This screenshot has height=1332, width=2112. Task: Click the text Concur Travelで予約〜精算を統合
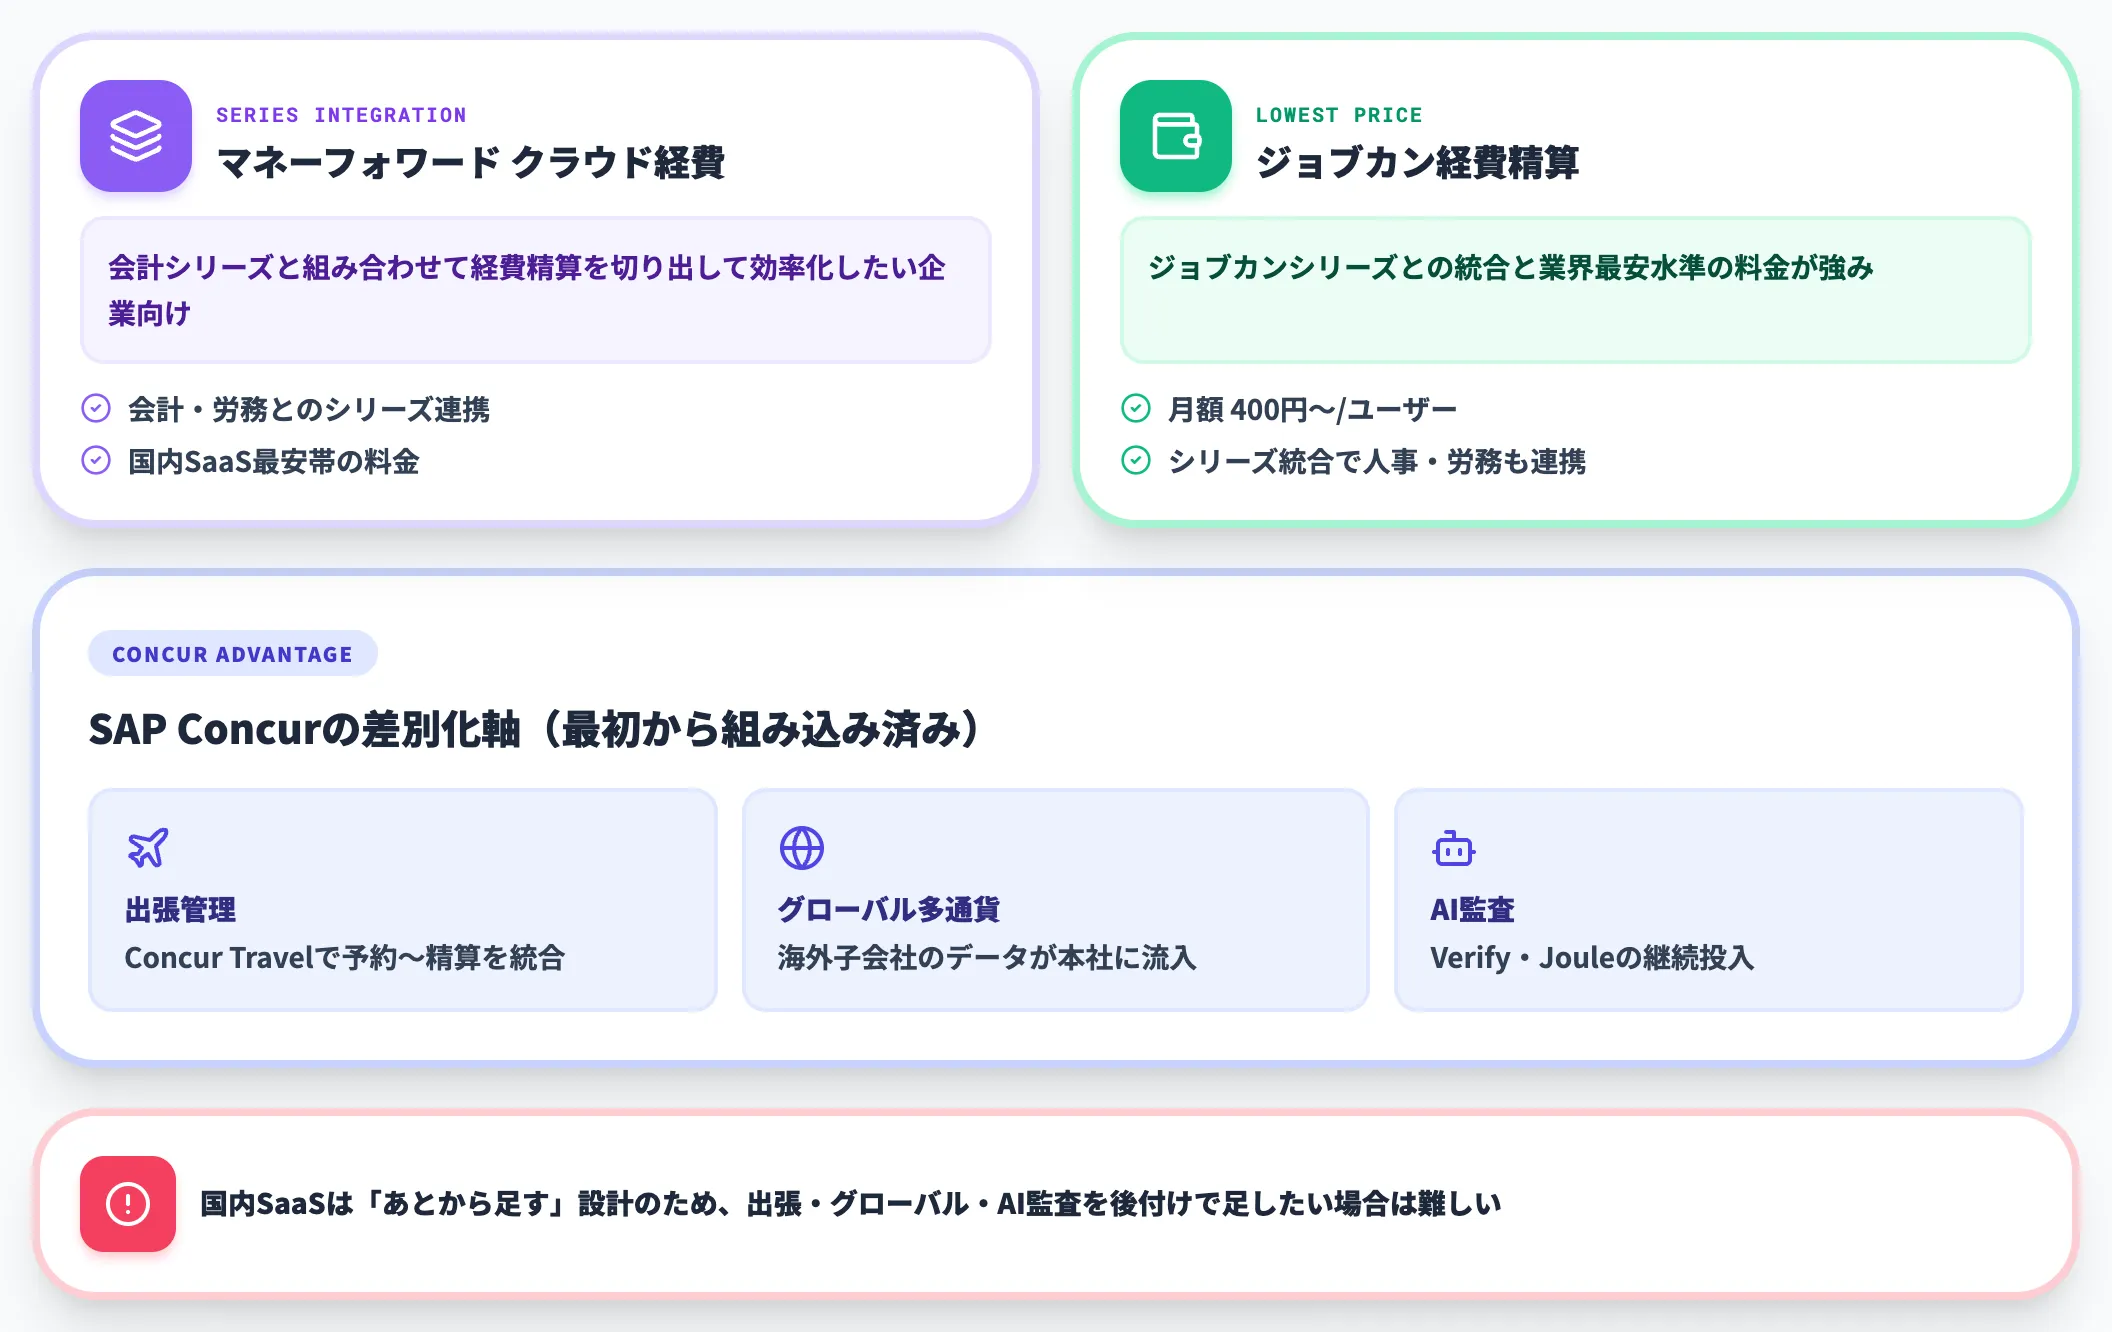[345, 957]
